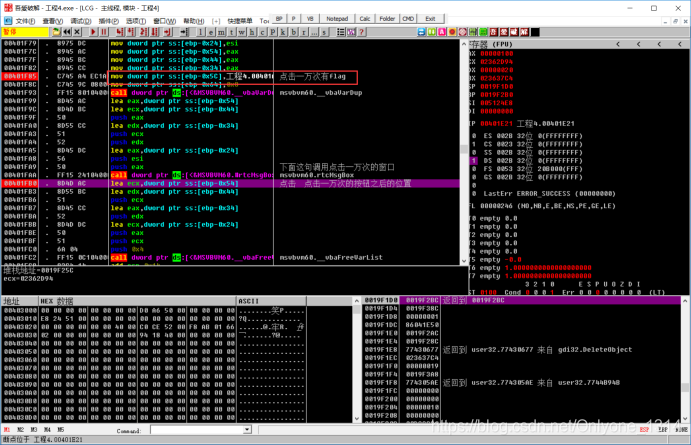Click the VB button
Image resolution: width=691 pixels, height=445 pixels.
click(310, 19)
